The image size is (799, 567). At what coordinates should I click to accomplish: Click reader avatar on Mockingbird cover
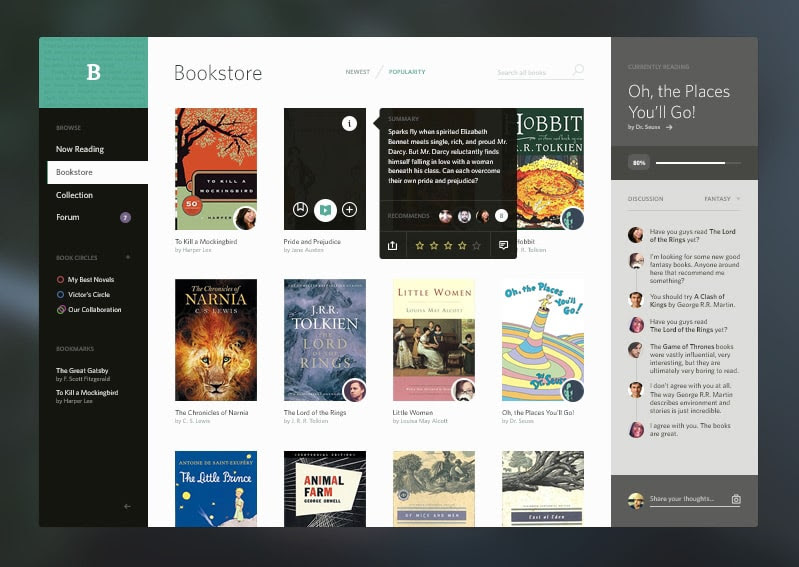point(245,218)
